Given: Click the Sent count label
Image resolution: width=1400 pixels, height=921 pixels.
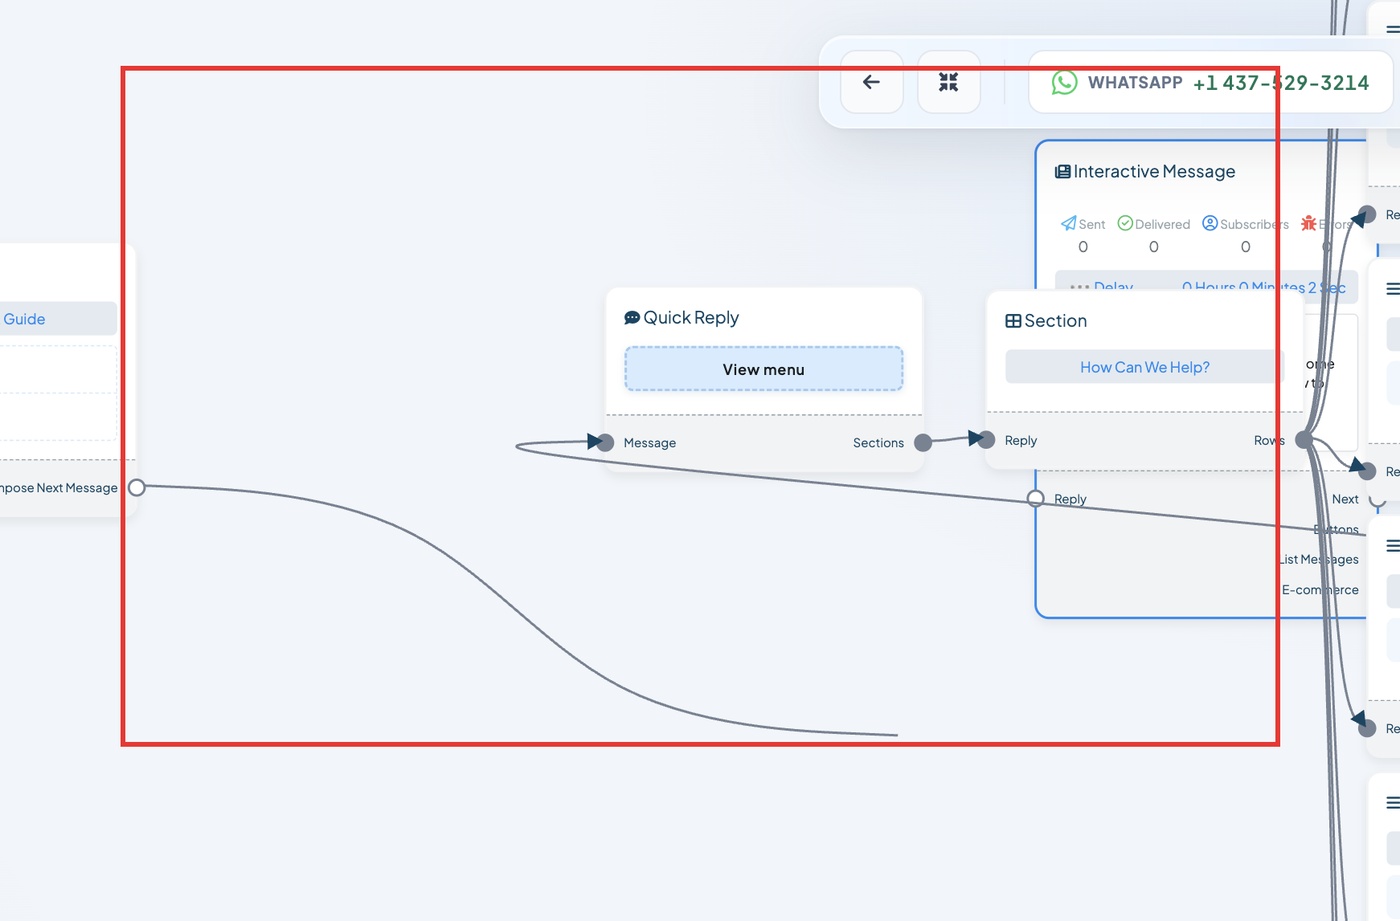Looking at the screenshot, I should 1083,247.
